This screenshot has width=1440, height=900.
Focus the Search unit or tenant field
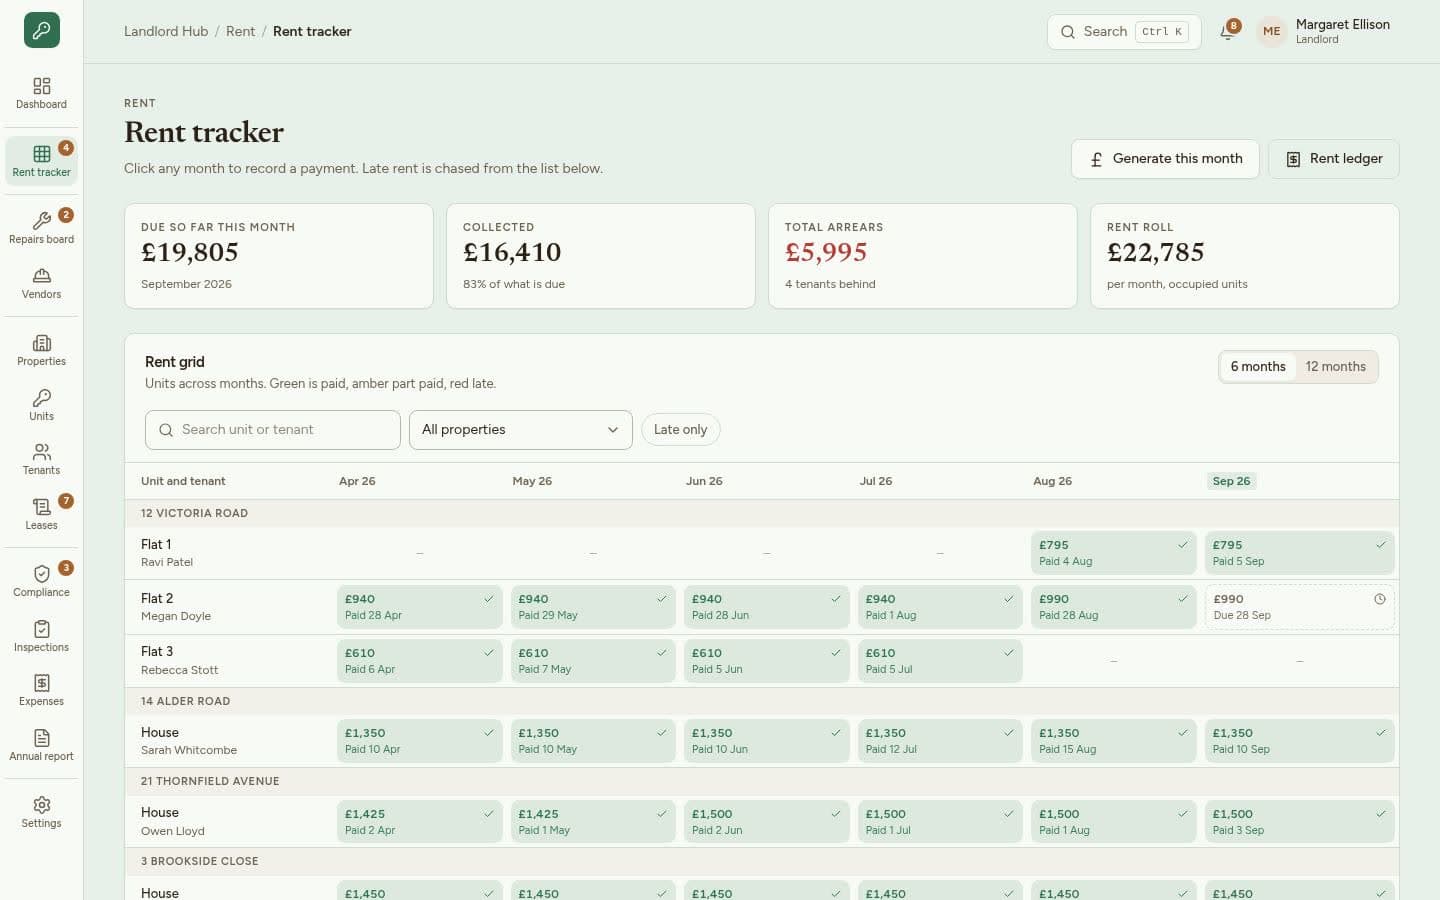[273, 430]
